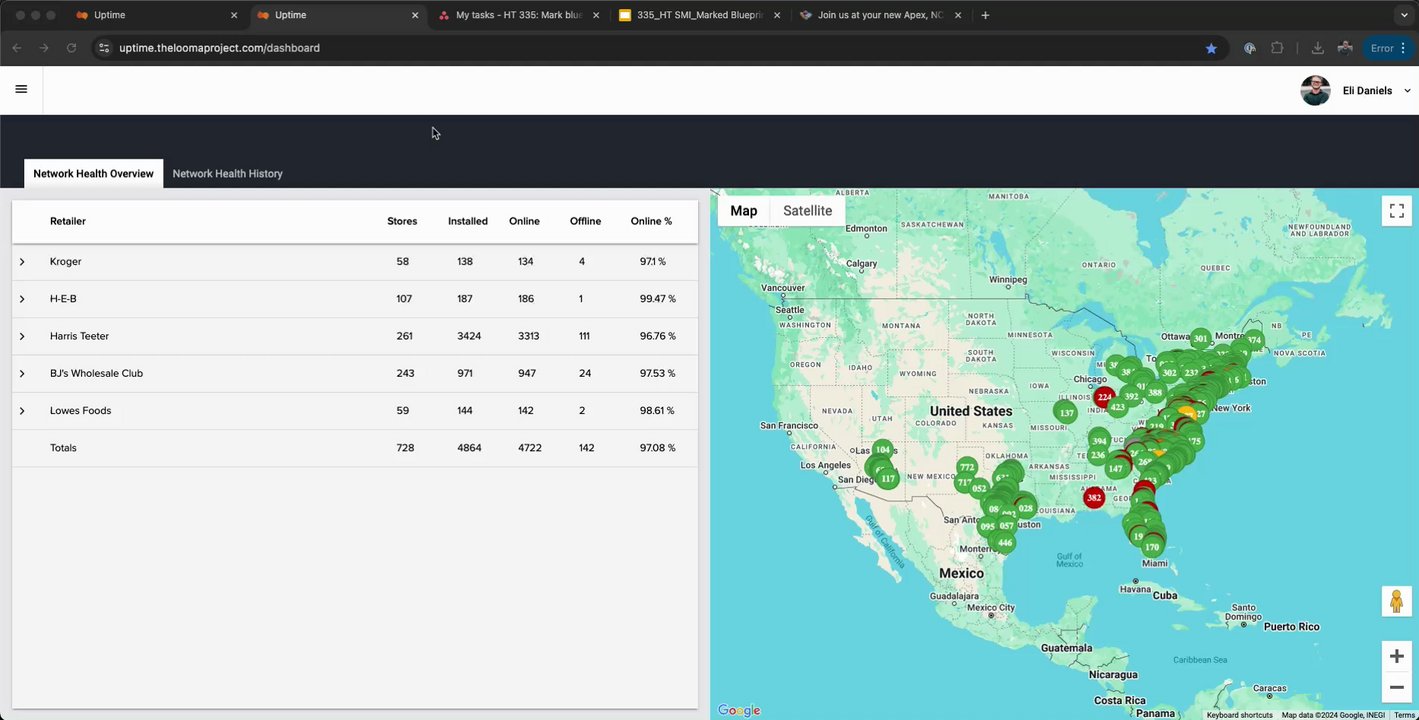Open the browser Extensions puzzle icon
The width and height of the screenshot is (1419, 720).
(1277, 48)
